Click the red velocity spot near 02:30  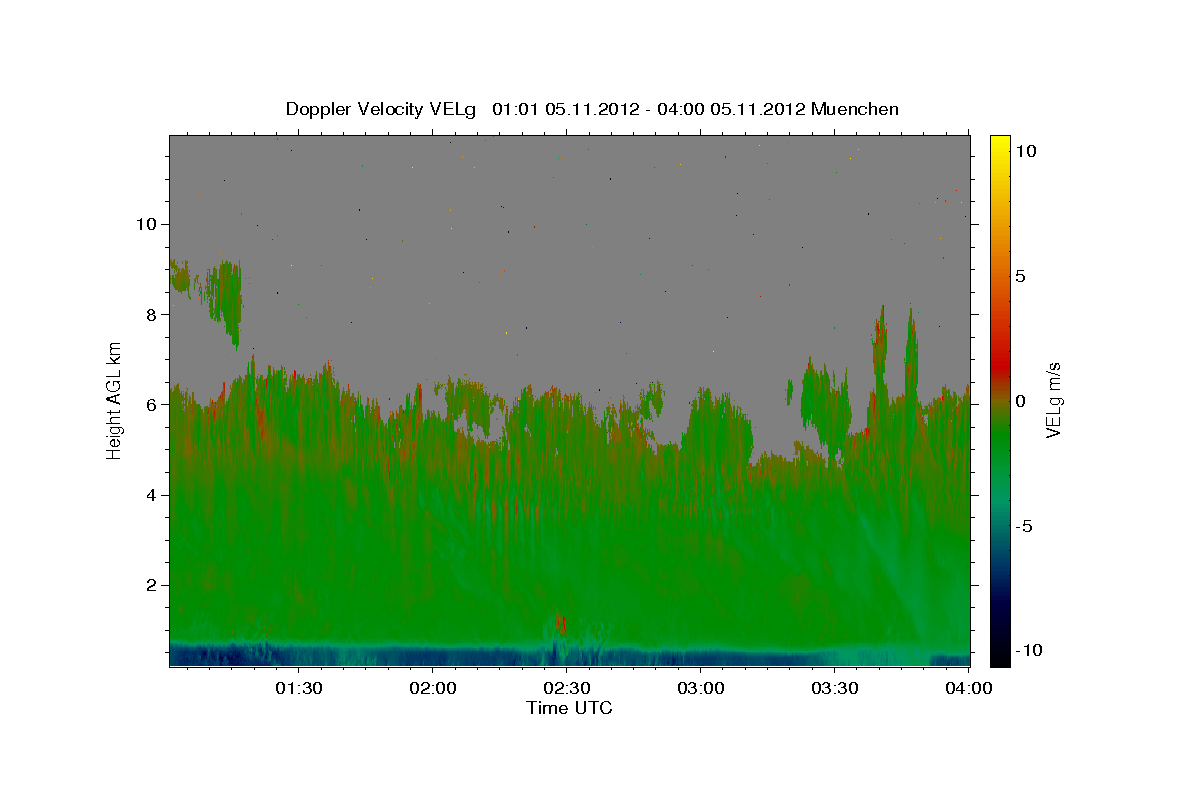click(x=560, y=624)
